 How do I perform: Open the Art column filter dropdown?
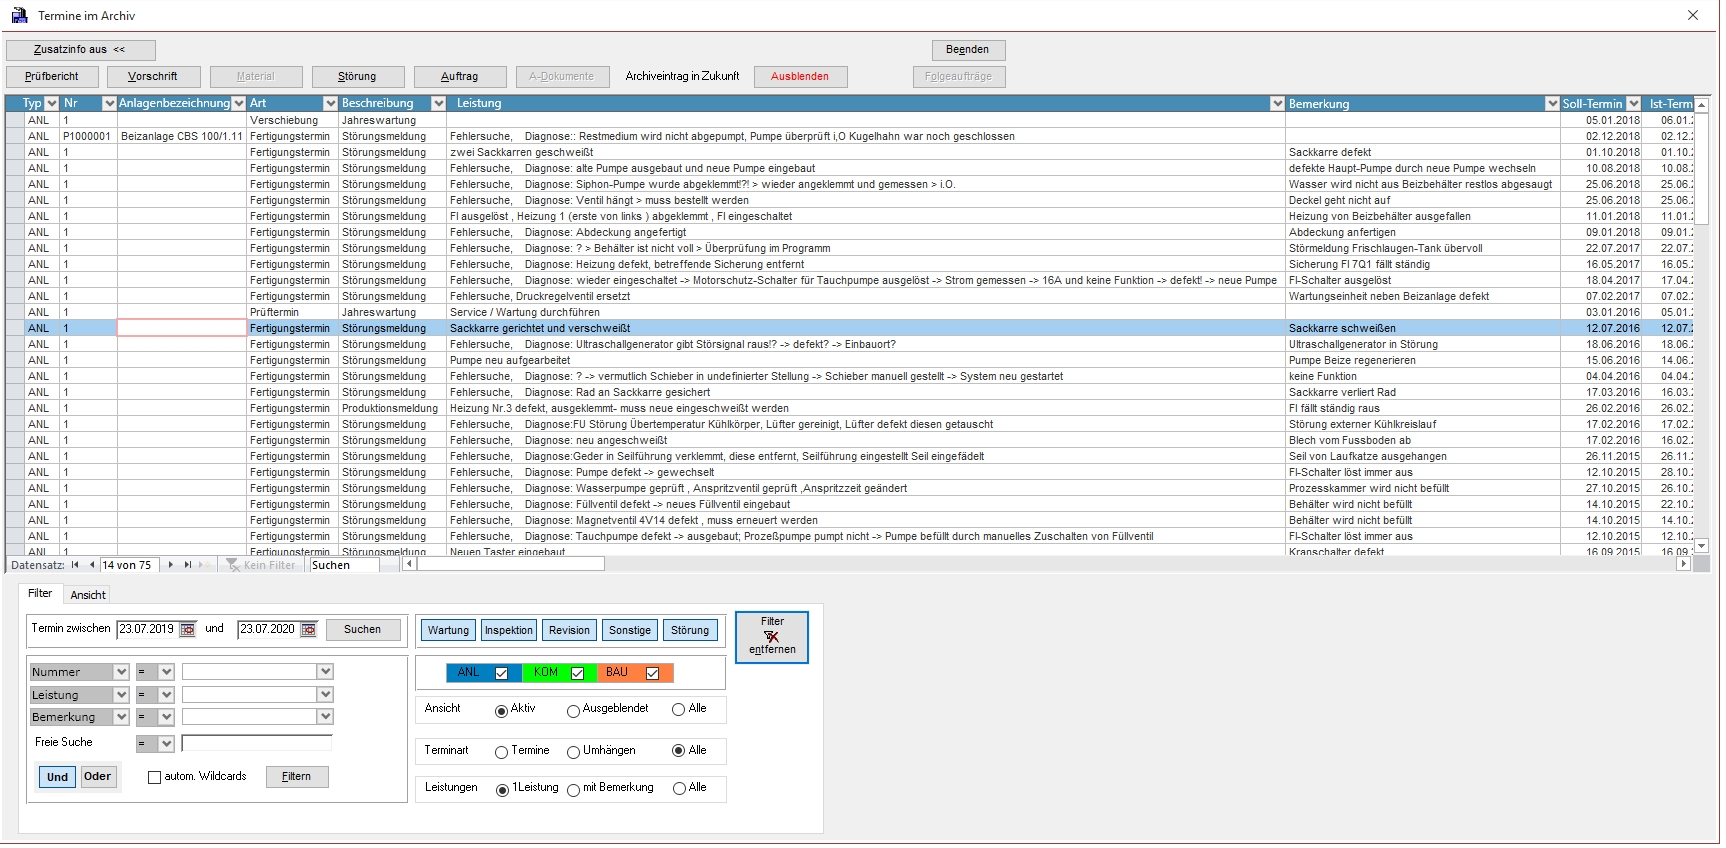pos(331,103)
